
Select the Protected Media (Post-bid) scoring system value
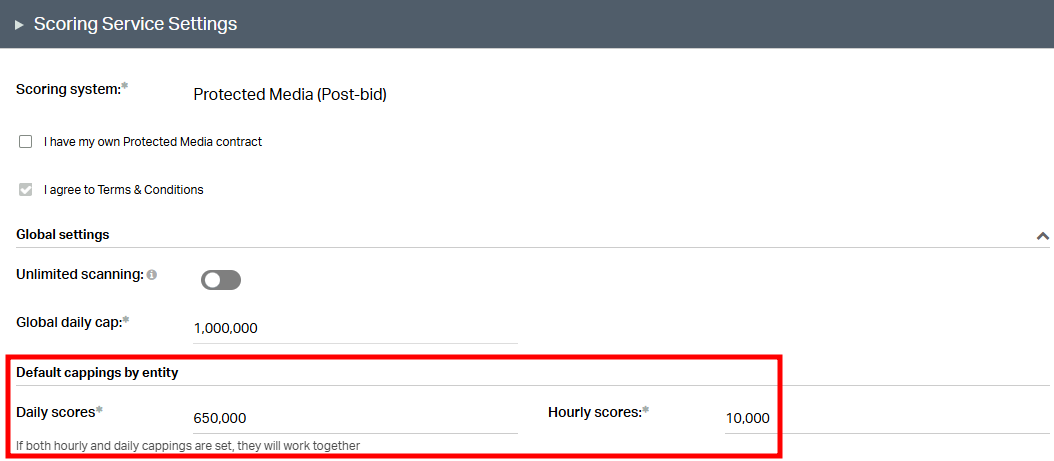[x=290, y=95]
